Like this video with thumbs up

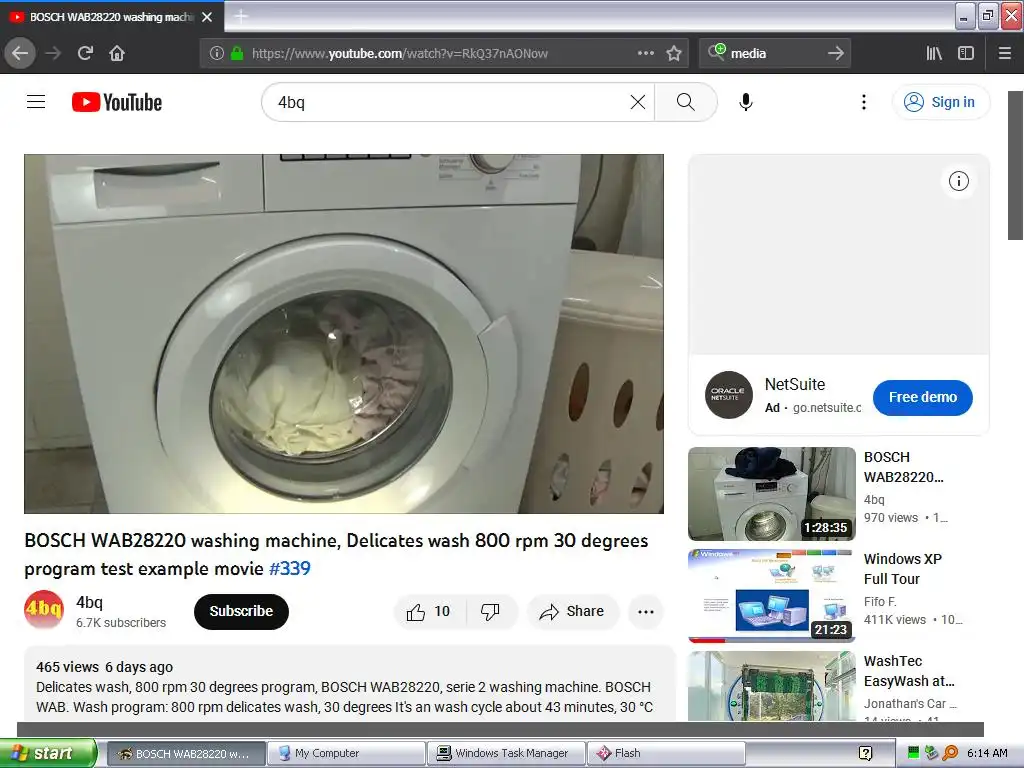(x=429, y=611)
